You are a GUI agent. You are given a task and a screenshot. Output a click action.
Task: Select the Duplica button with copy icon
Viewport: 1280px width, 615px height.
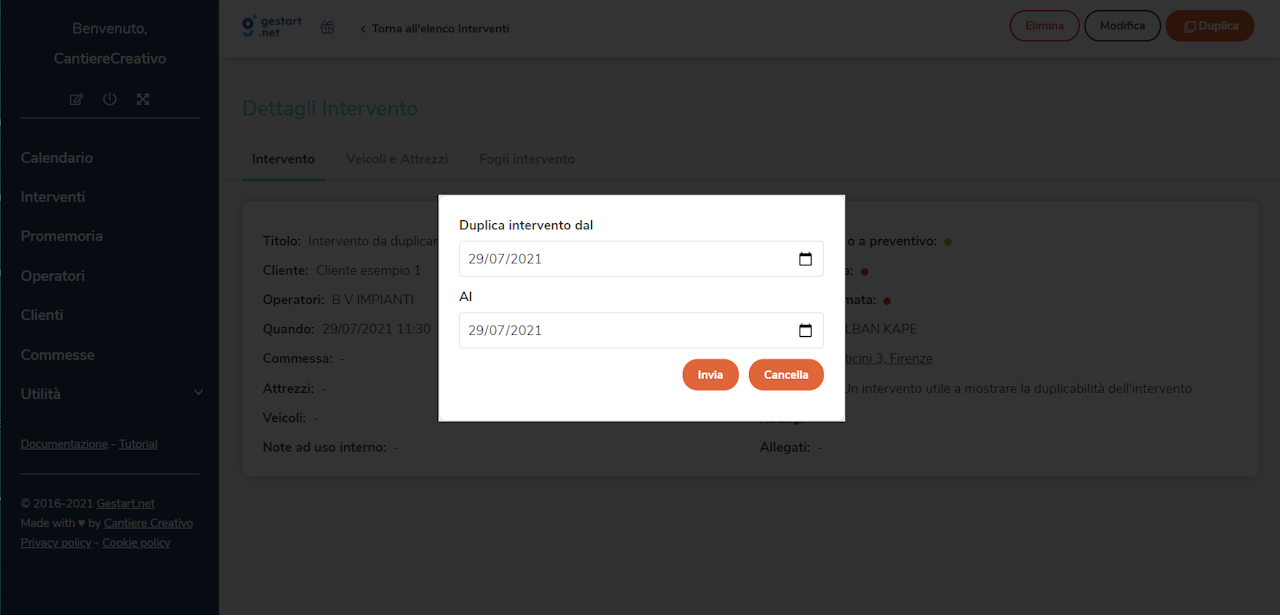1209,26
